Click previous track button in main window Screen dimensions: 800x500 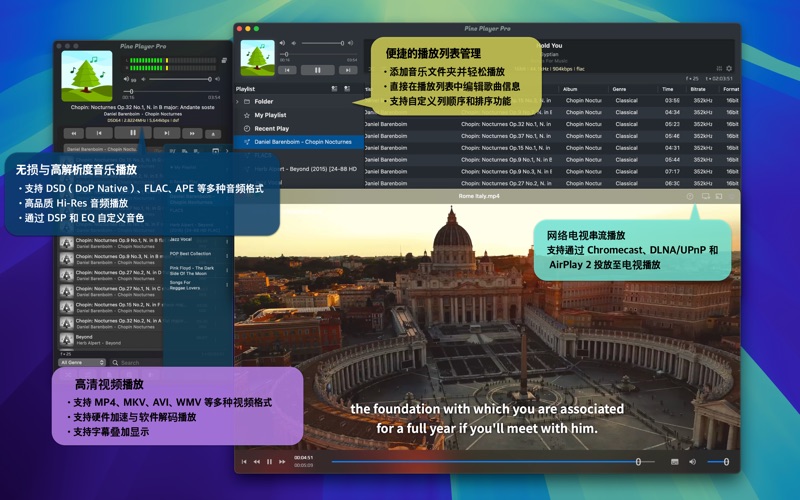tap(287, 70)
